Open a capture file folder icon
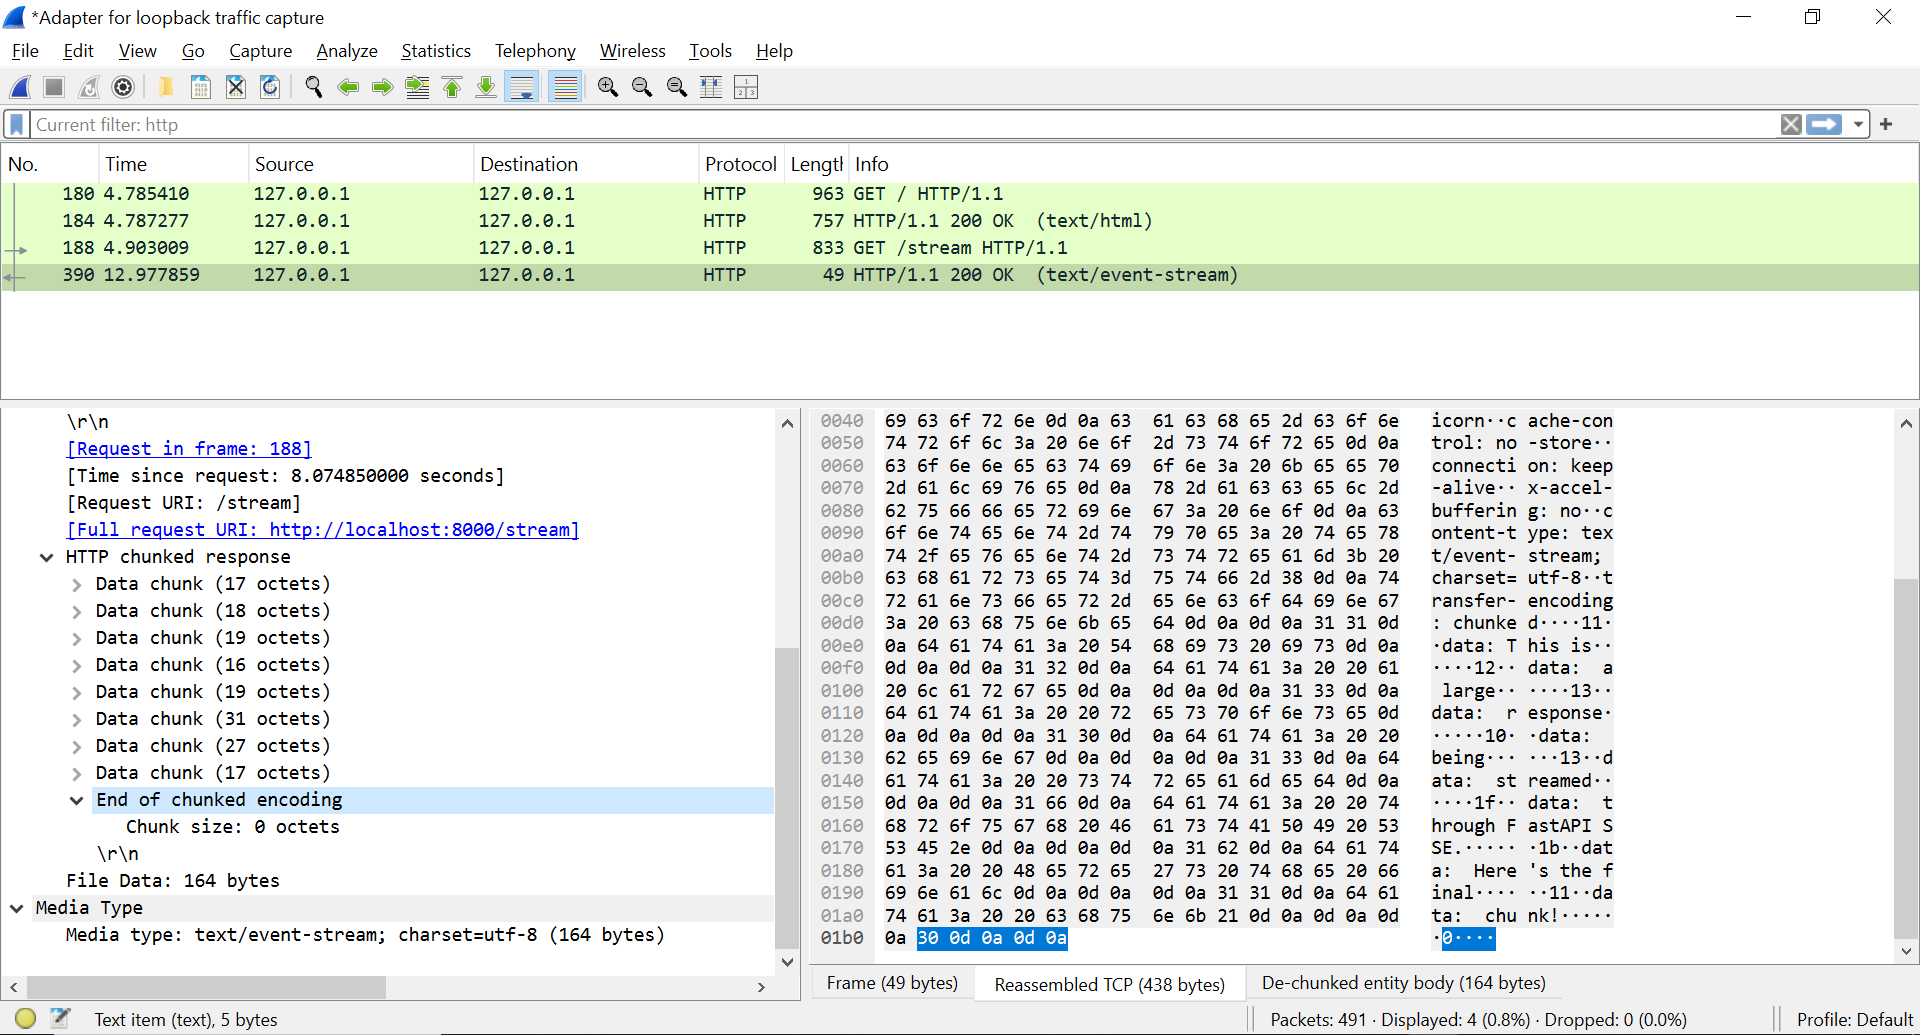The width and height of the screenshot is (1920, 1035). 166,88
